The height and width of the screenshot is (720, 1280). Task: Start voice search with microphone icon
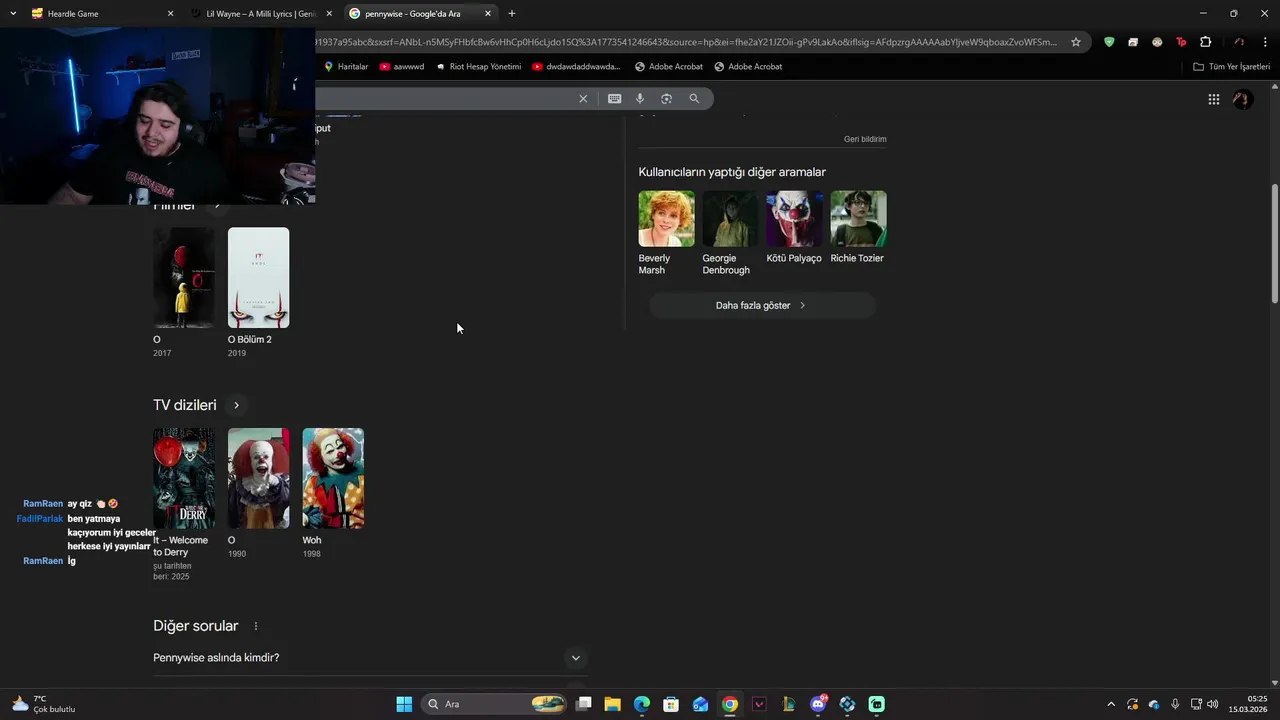pos(640,99)
